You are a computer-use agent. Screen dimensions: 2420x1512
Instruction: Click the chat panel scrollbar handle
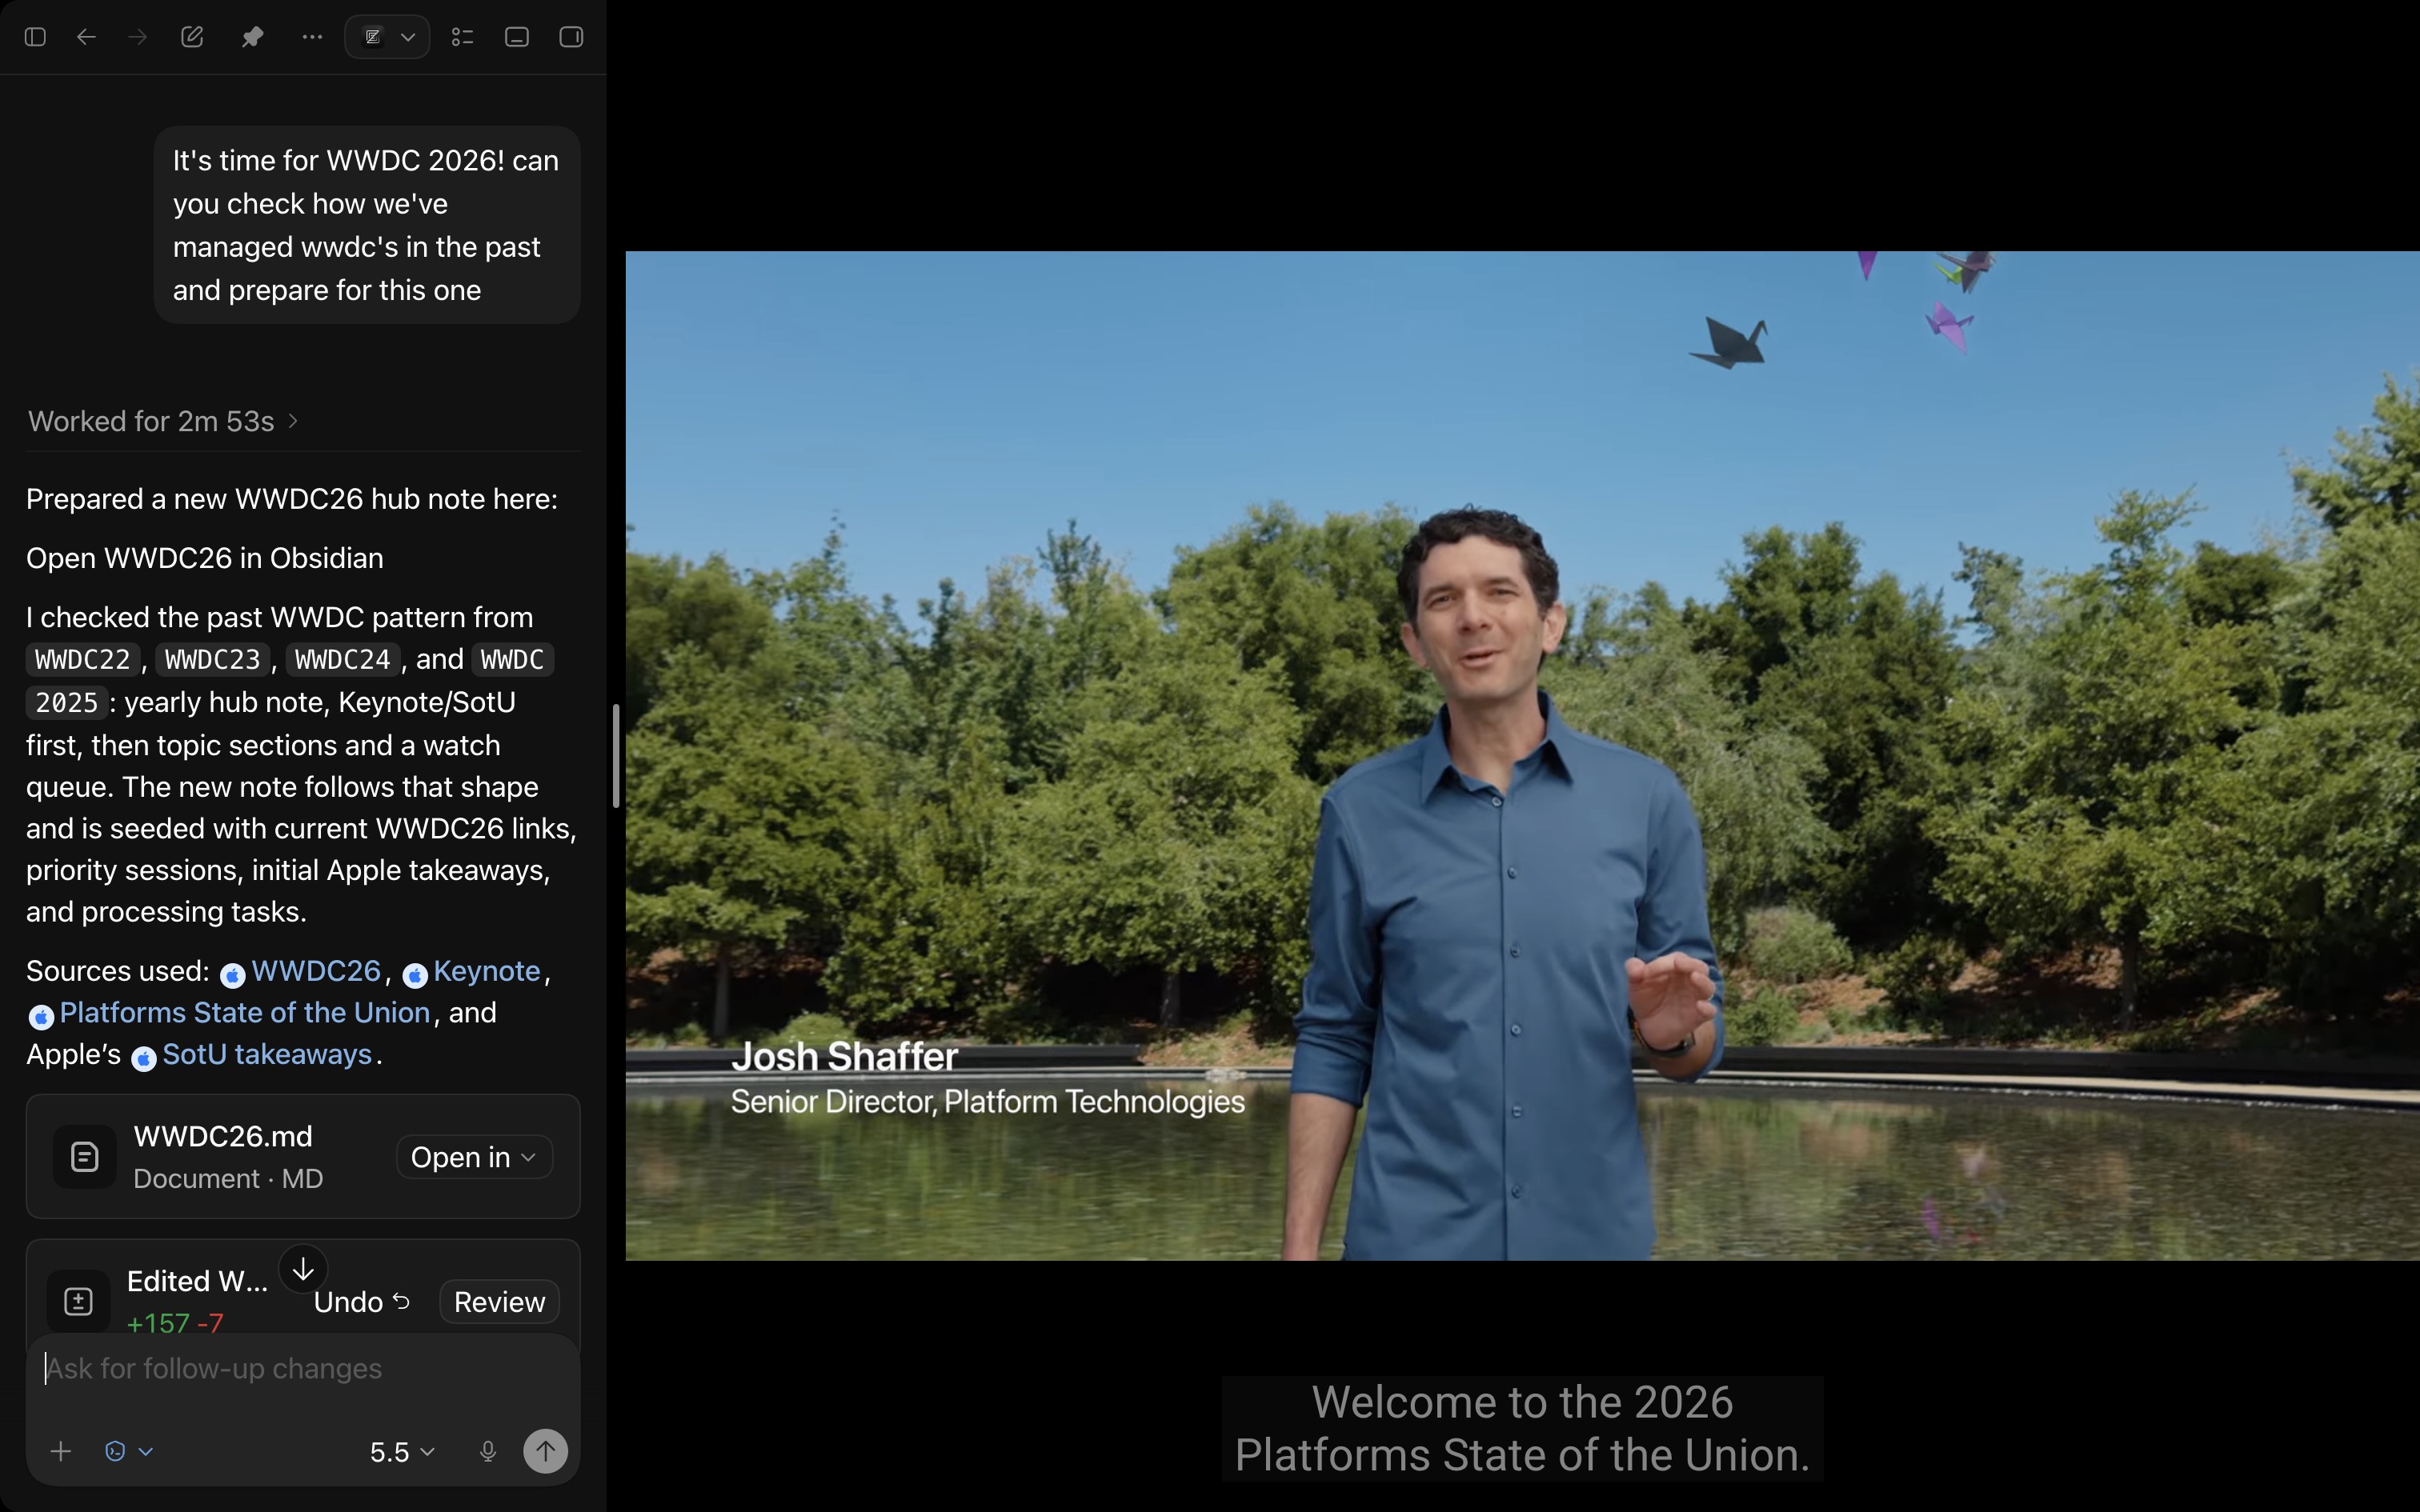[616, 756]
